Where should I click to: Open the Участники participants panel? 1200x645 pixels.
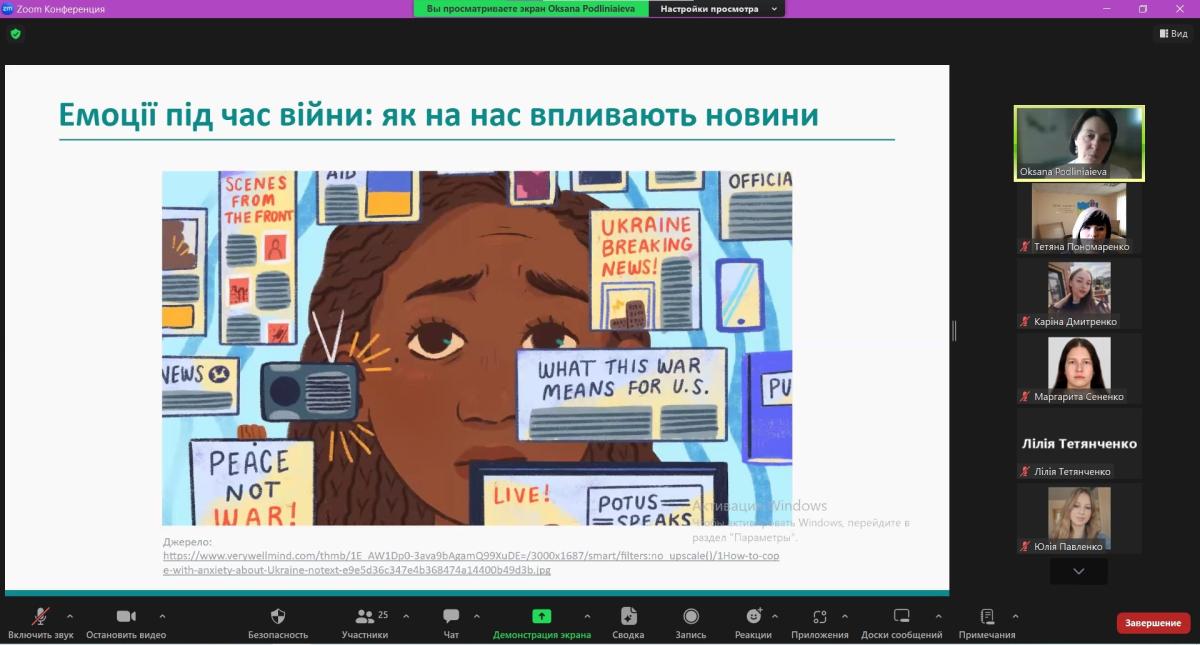click(x=365, y=623)
